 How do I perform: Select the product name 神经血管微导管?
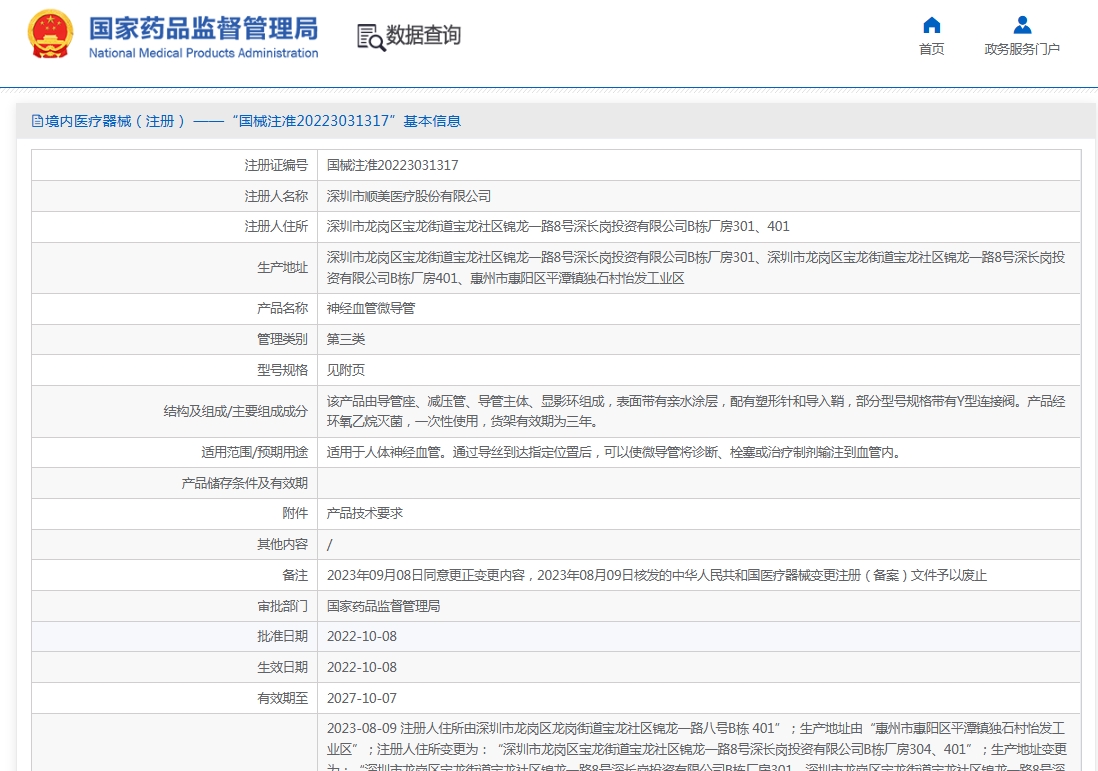click(370, 308)
